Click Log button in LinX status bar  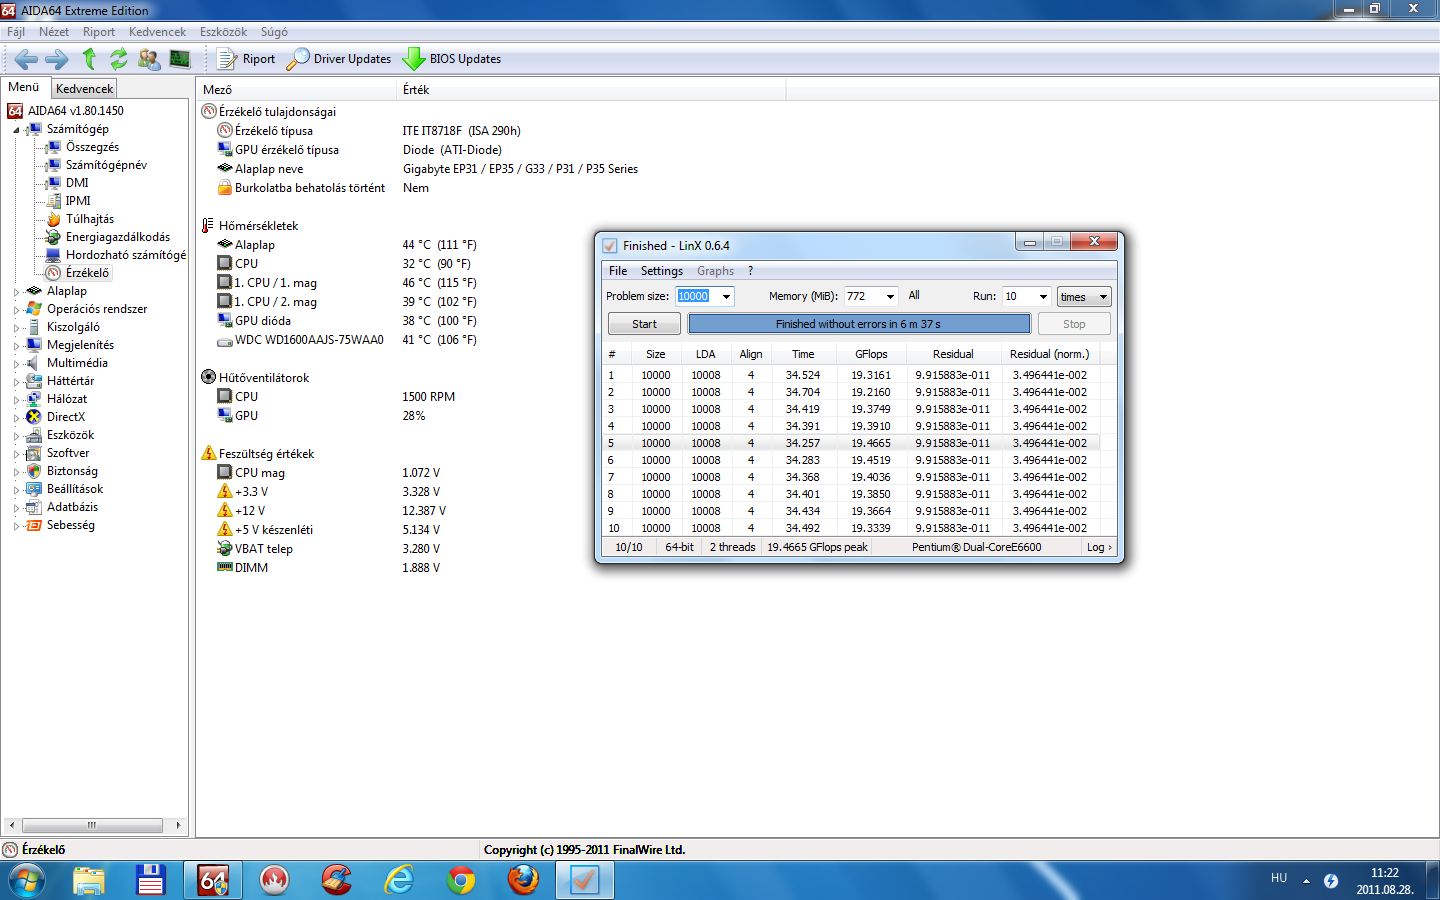(1099, 547)
